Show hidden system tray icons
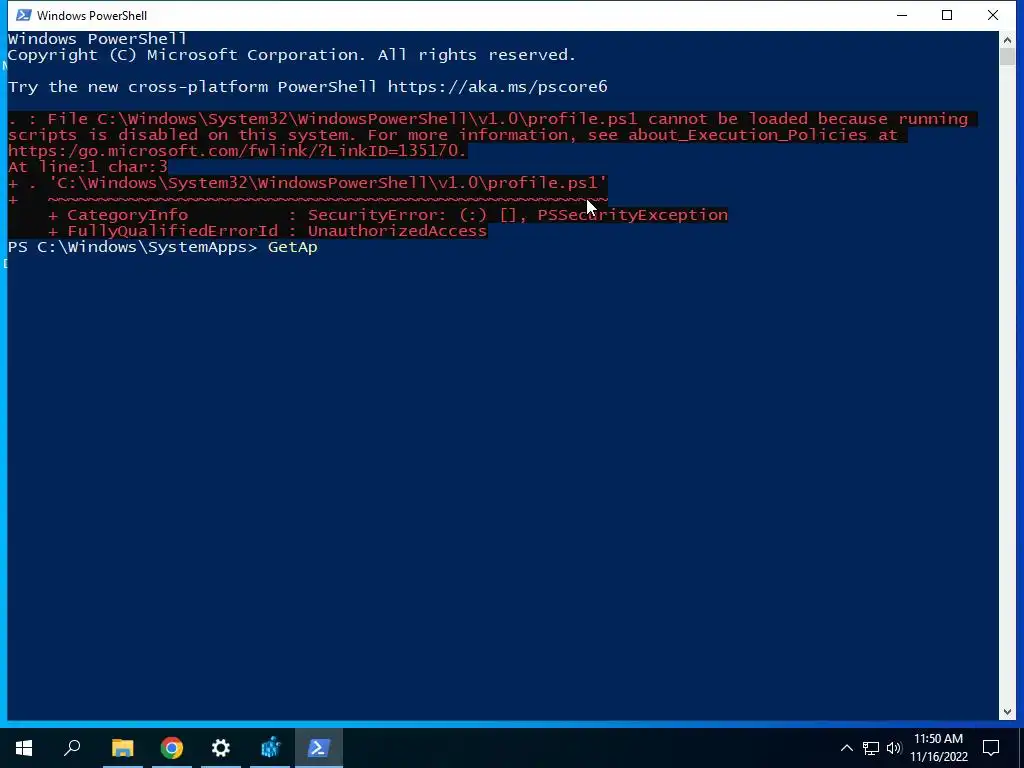Screen dimensions: 1024x768 [x=846, y=748]
